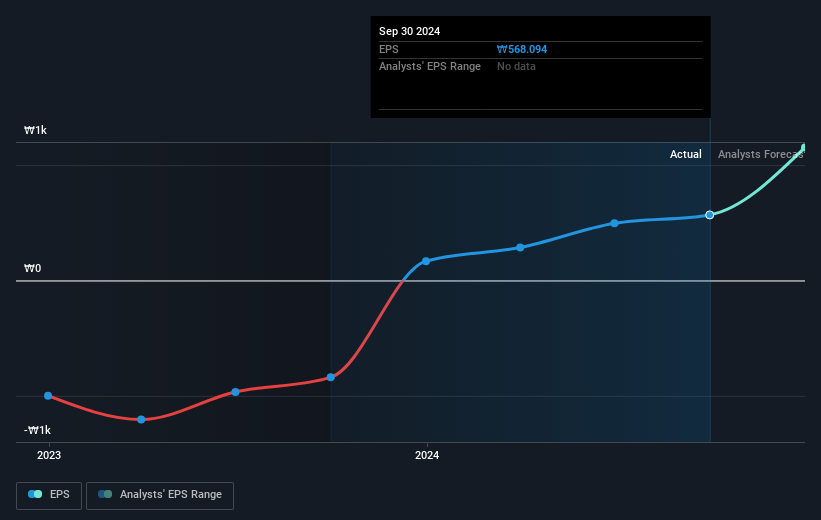Click the 2024 x-axis label

point(427,455)
